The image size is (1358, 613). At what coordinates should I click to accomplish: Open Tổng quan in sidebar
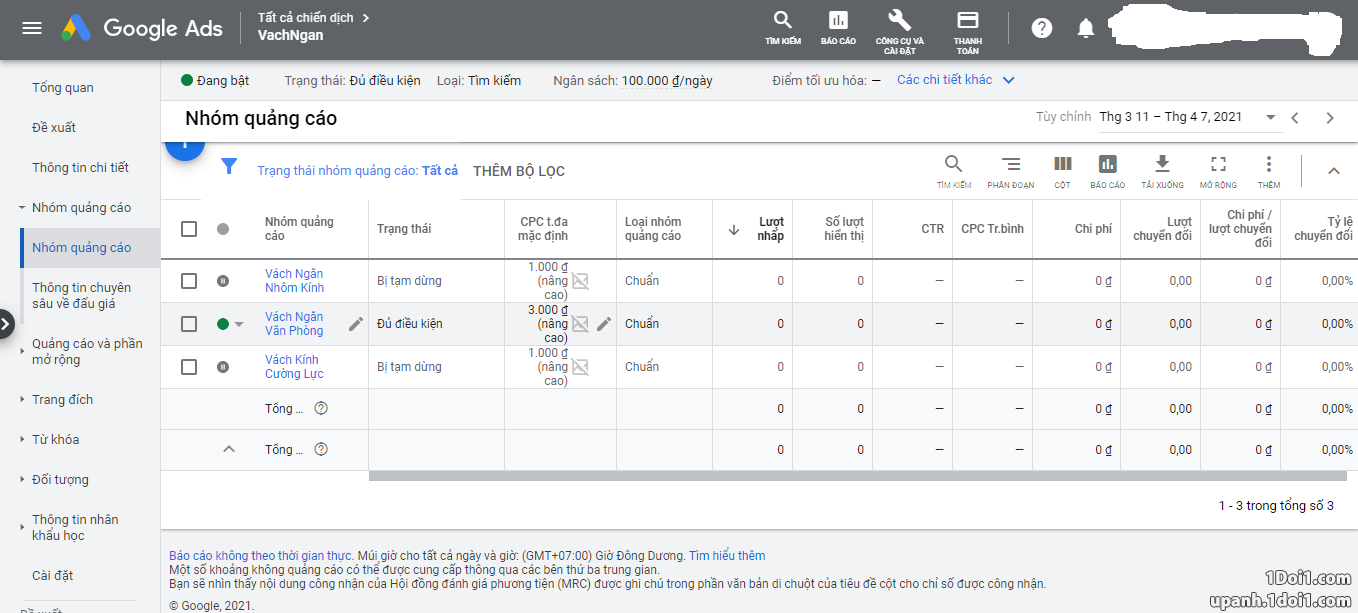click(x=63, y=87)
